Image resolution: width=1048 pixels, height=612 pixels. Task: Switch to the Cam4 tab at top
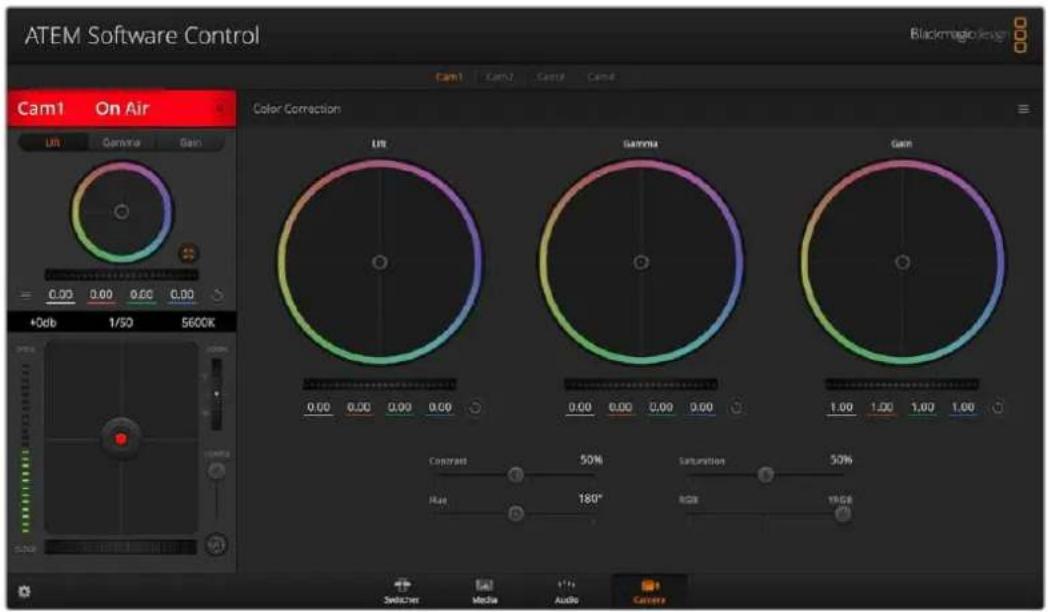(600, 77)
